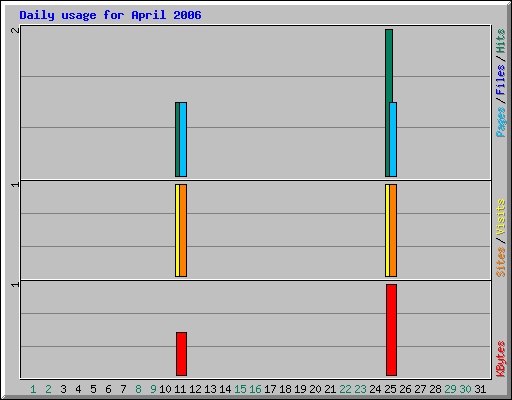Click the yellow Visits bar for day 11
The width and height of the screenshot is (512, 400).
(177, 230)
